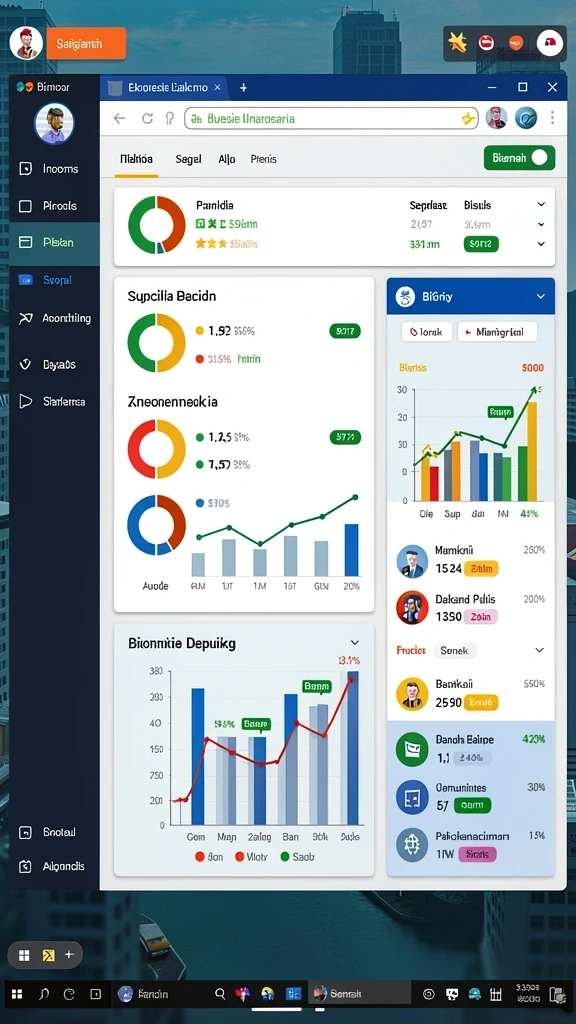Toggle the green Bisrnah switch
Viewport: 576px width, 1024px height.
click(520, 157)
